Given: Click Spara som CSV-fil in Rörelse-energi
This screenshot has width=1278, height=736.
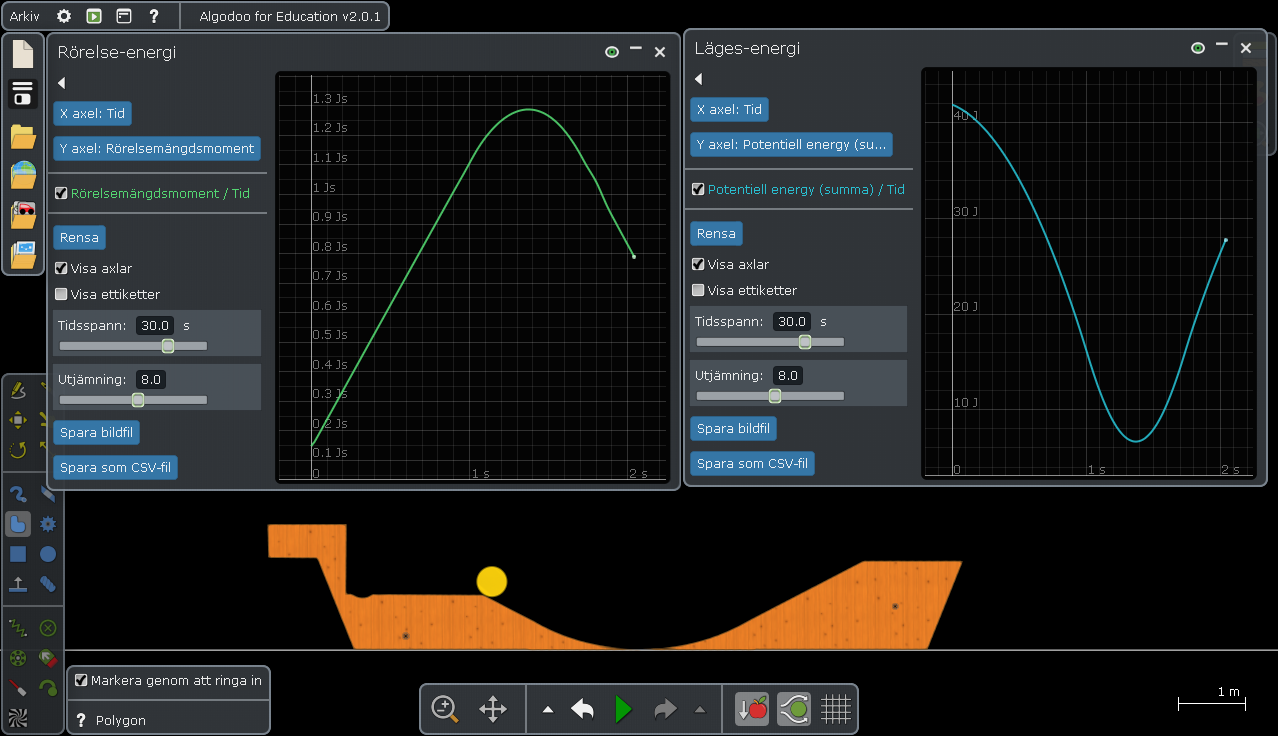Looking at the screenshot, I should (115, 467).
